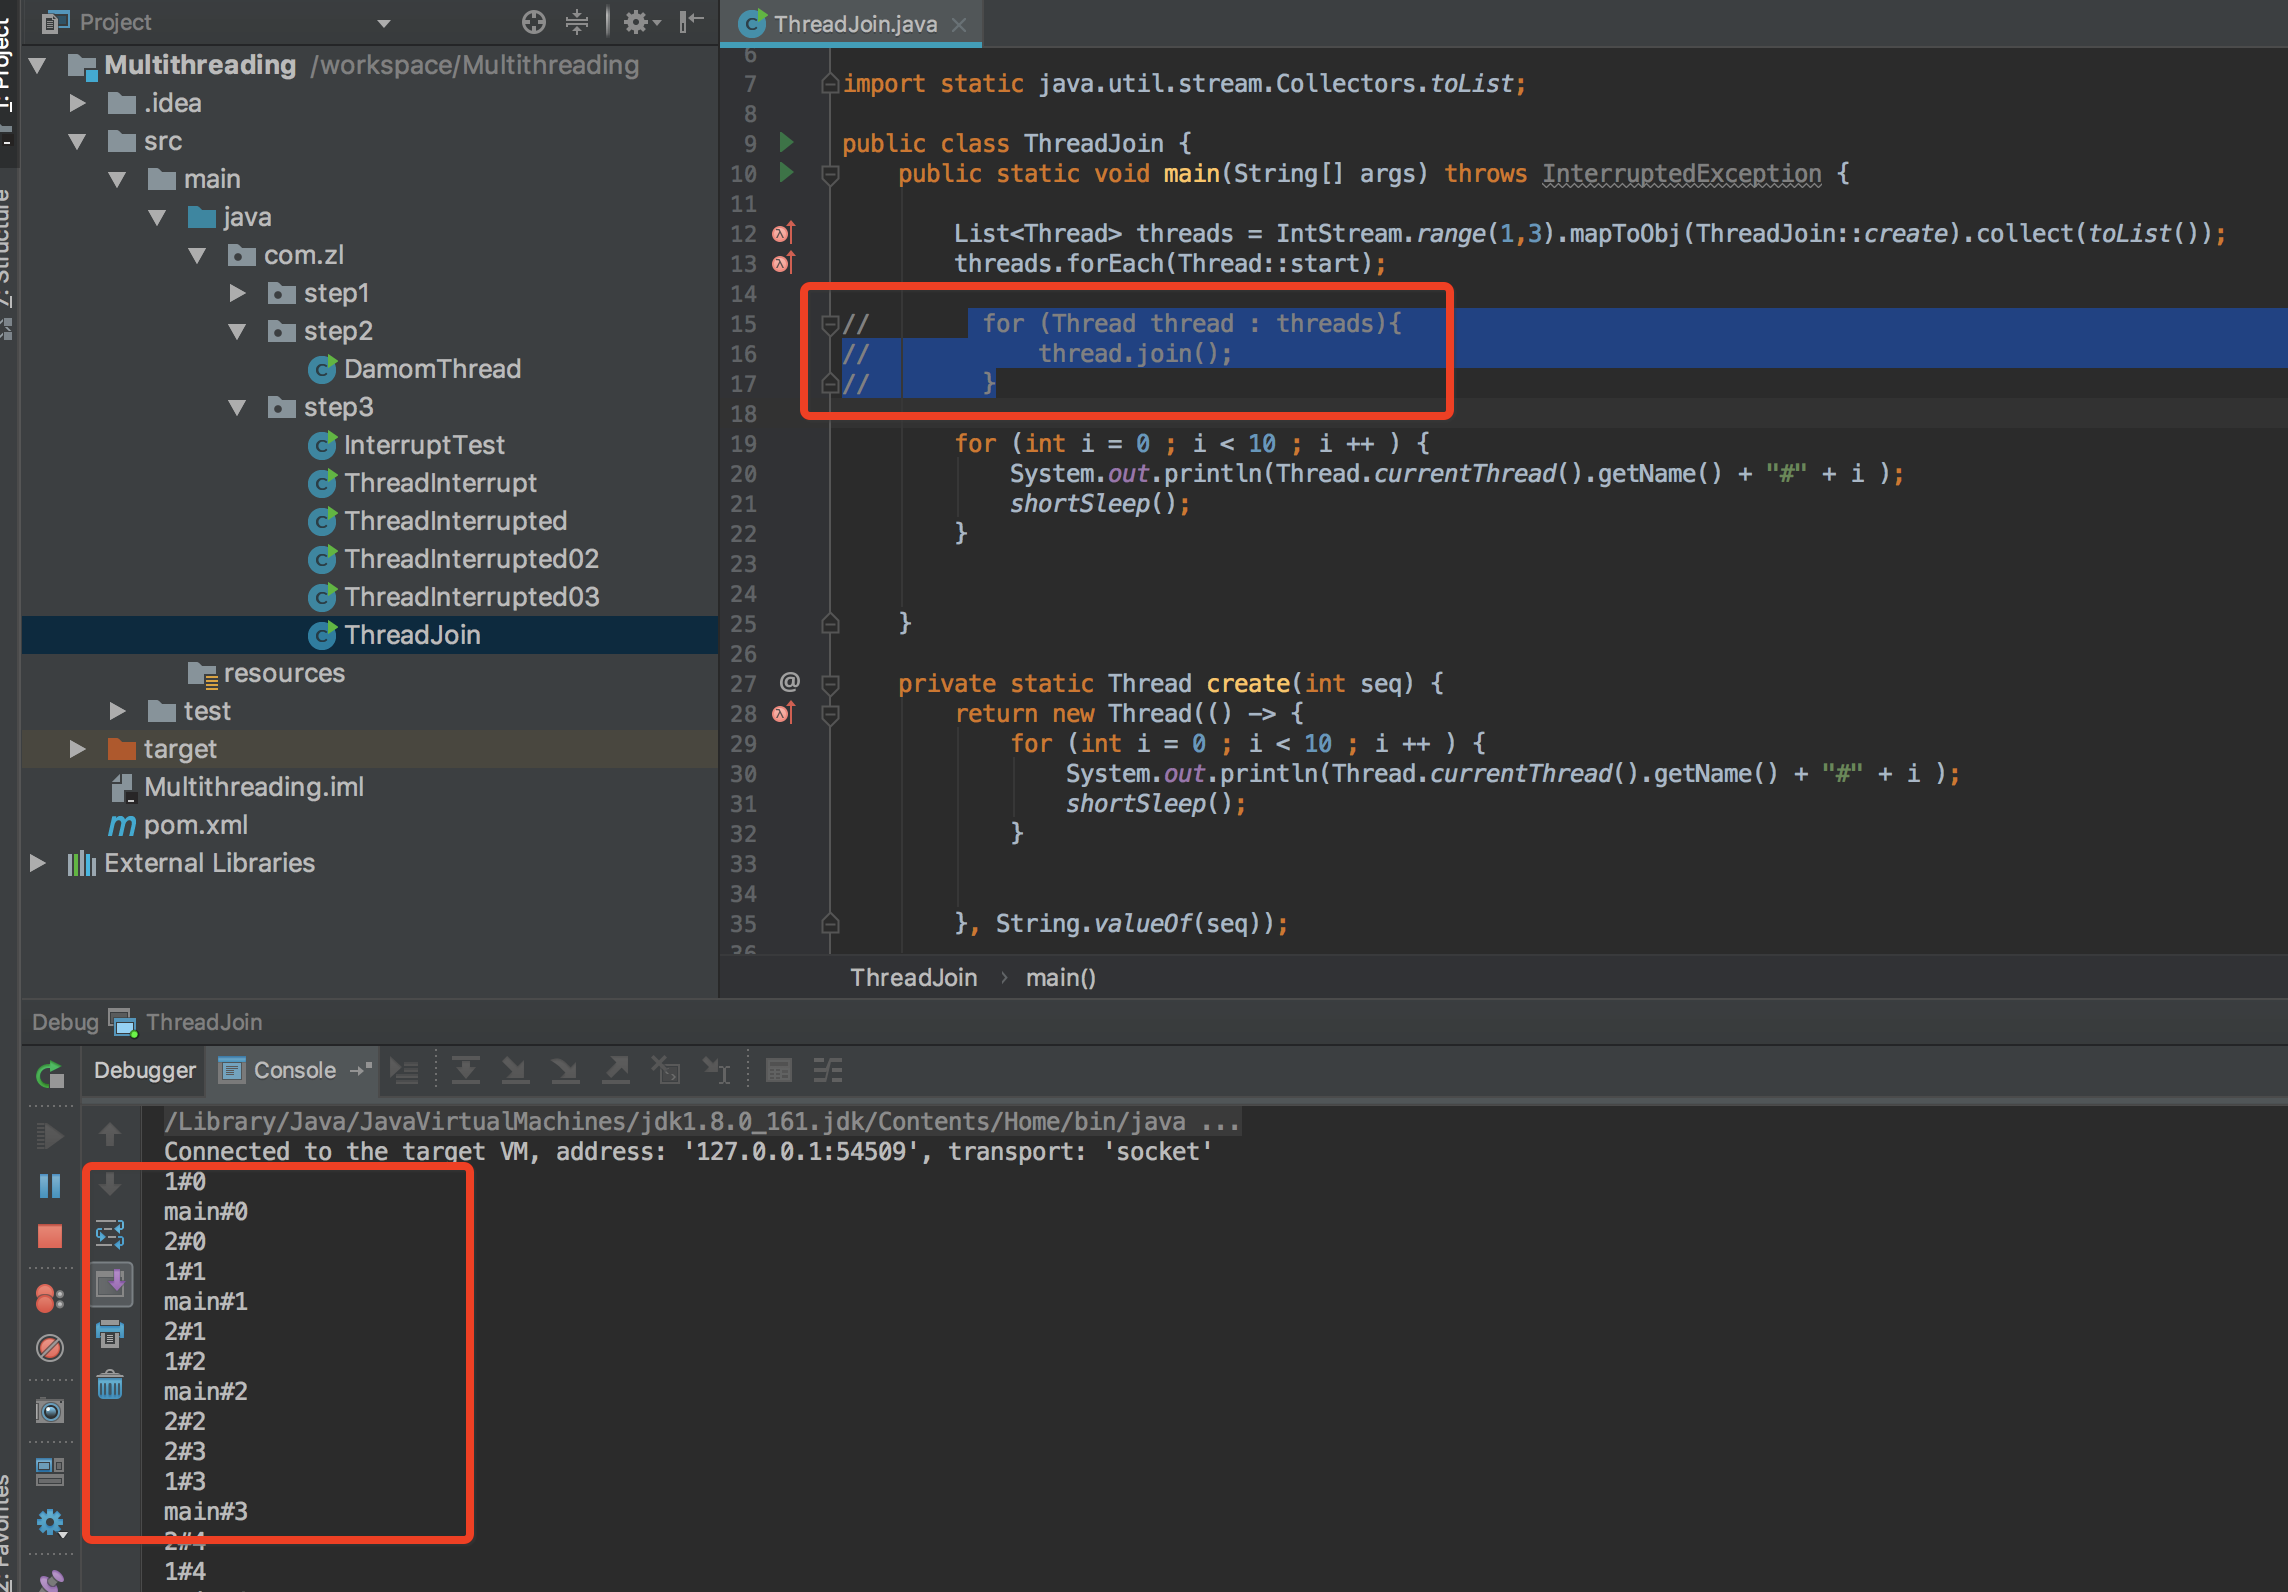Expand the target folder
The image size is (2288, 1592).
(77, 749)
